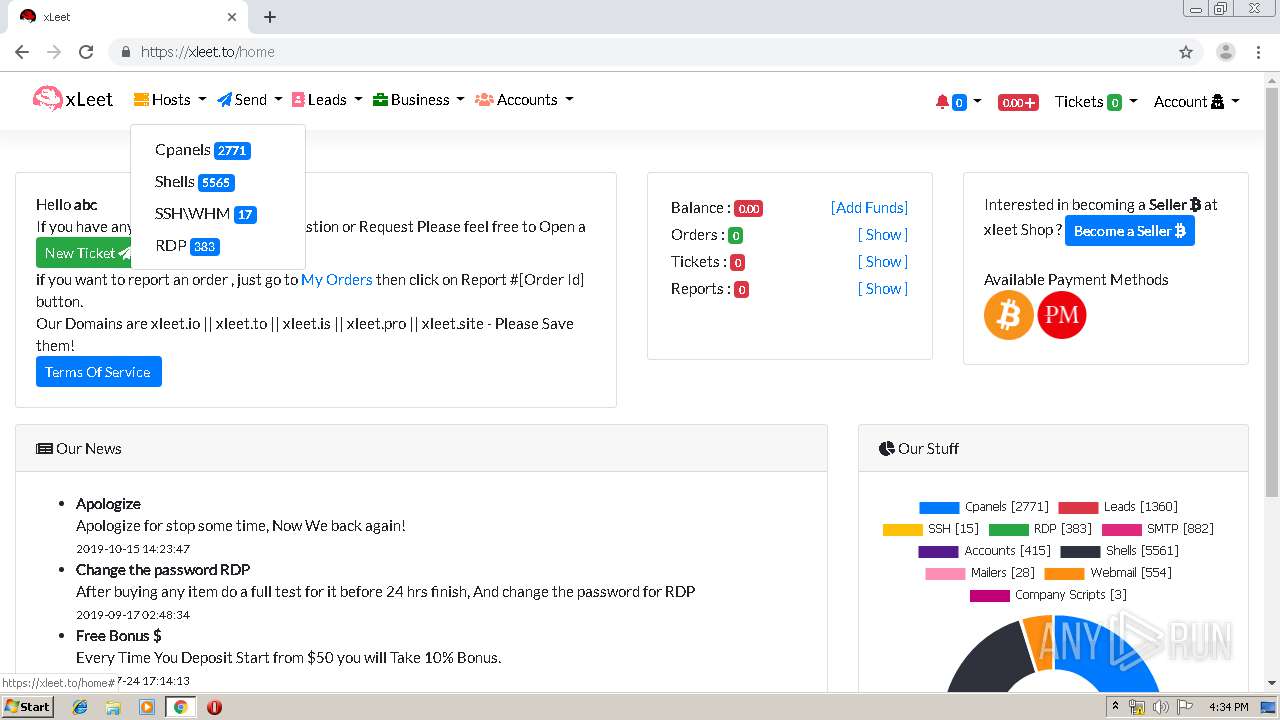Toggle Cpanels [2771] chart legend
The width and height of the screenshot is (1280, 720).
click(x=984, y=507)
